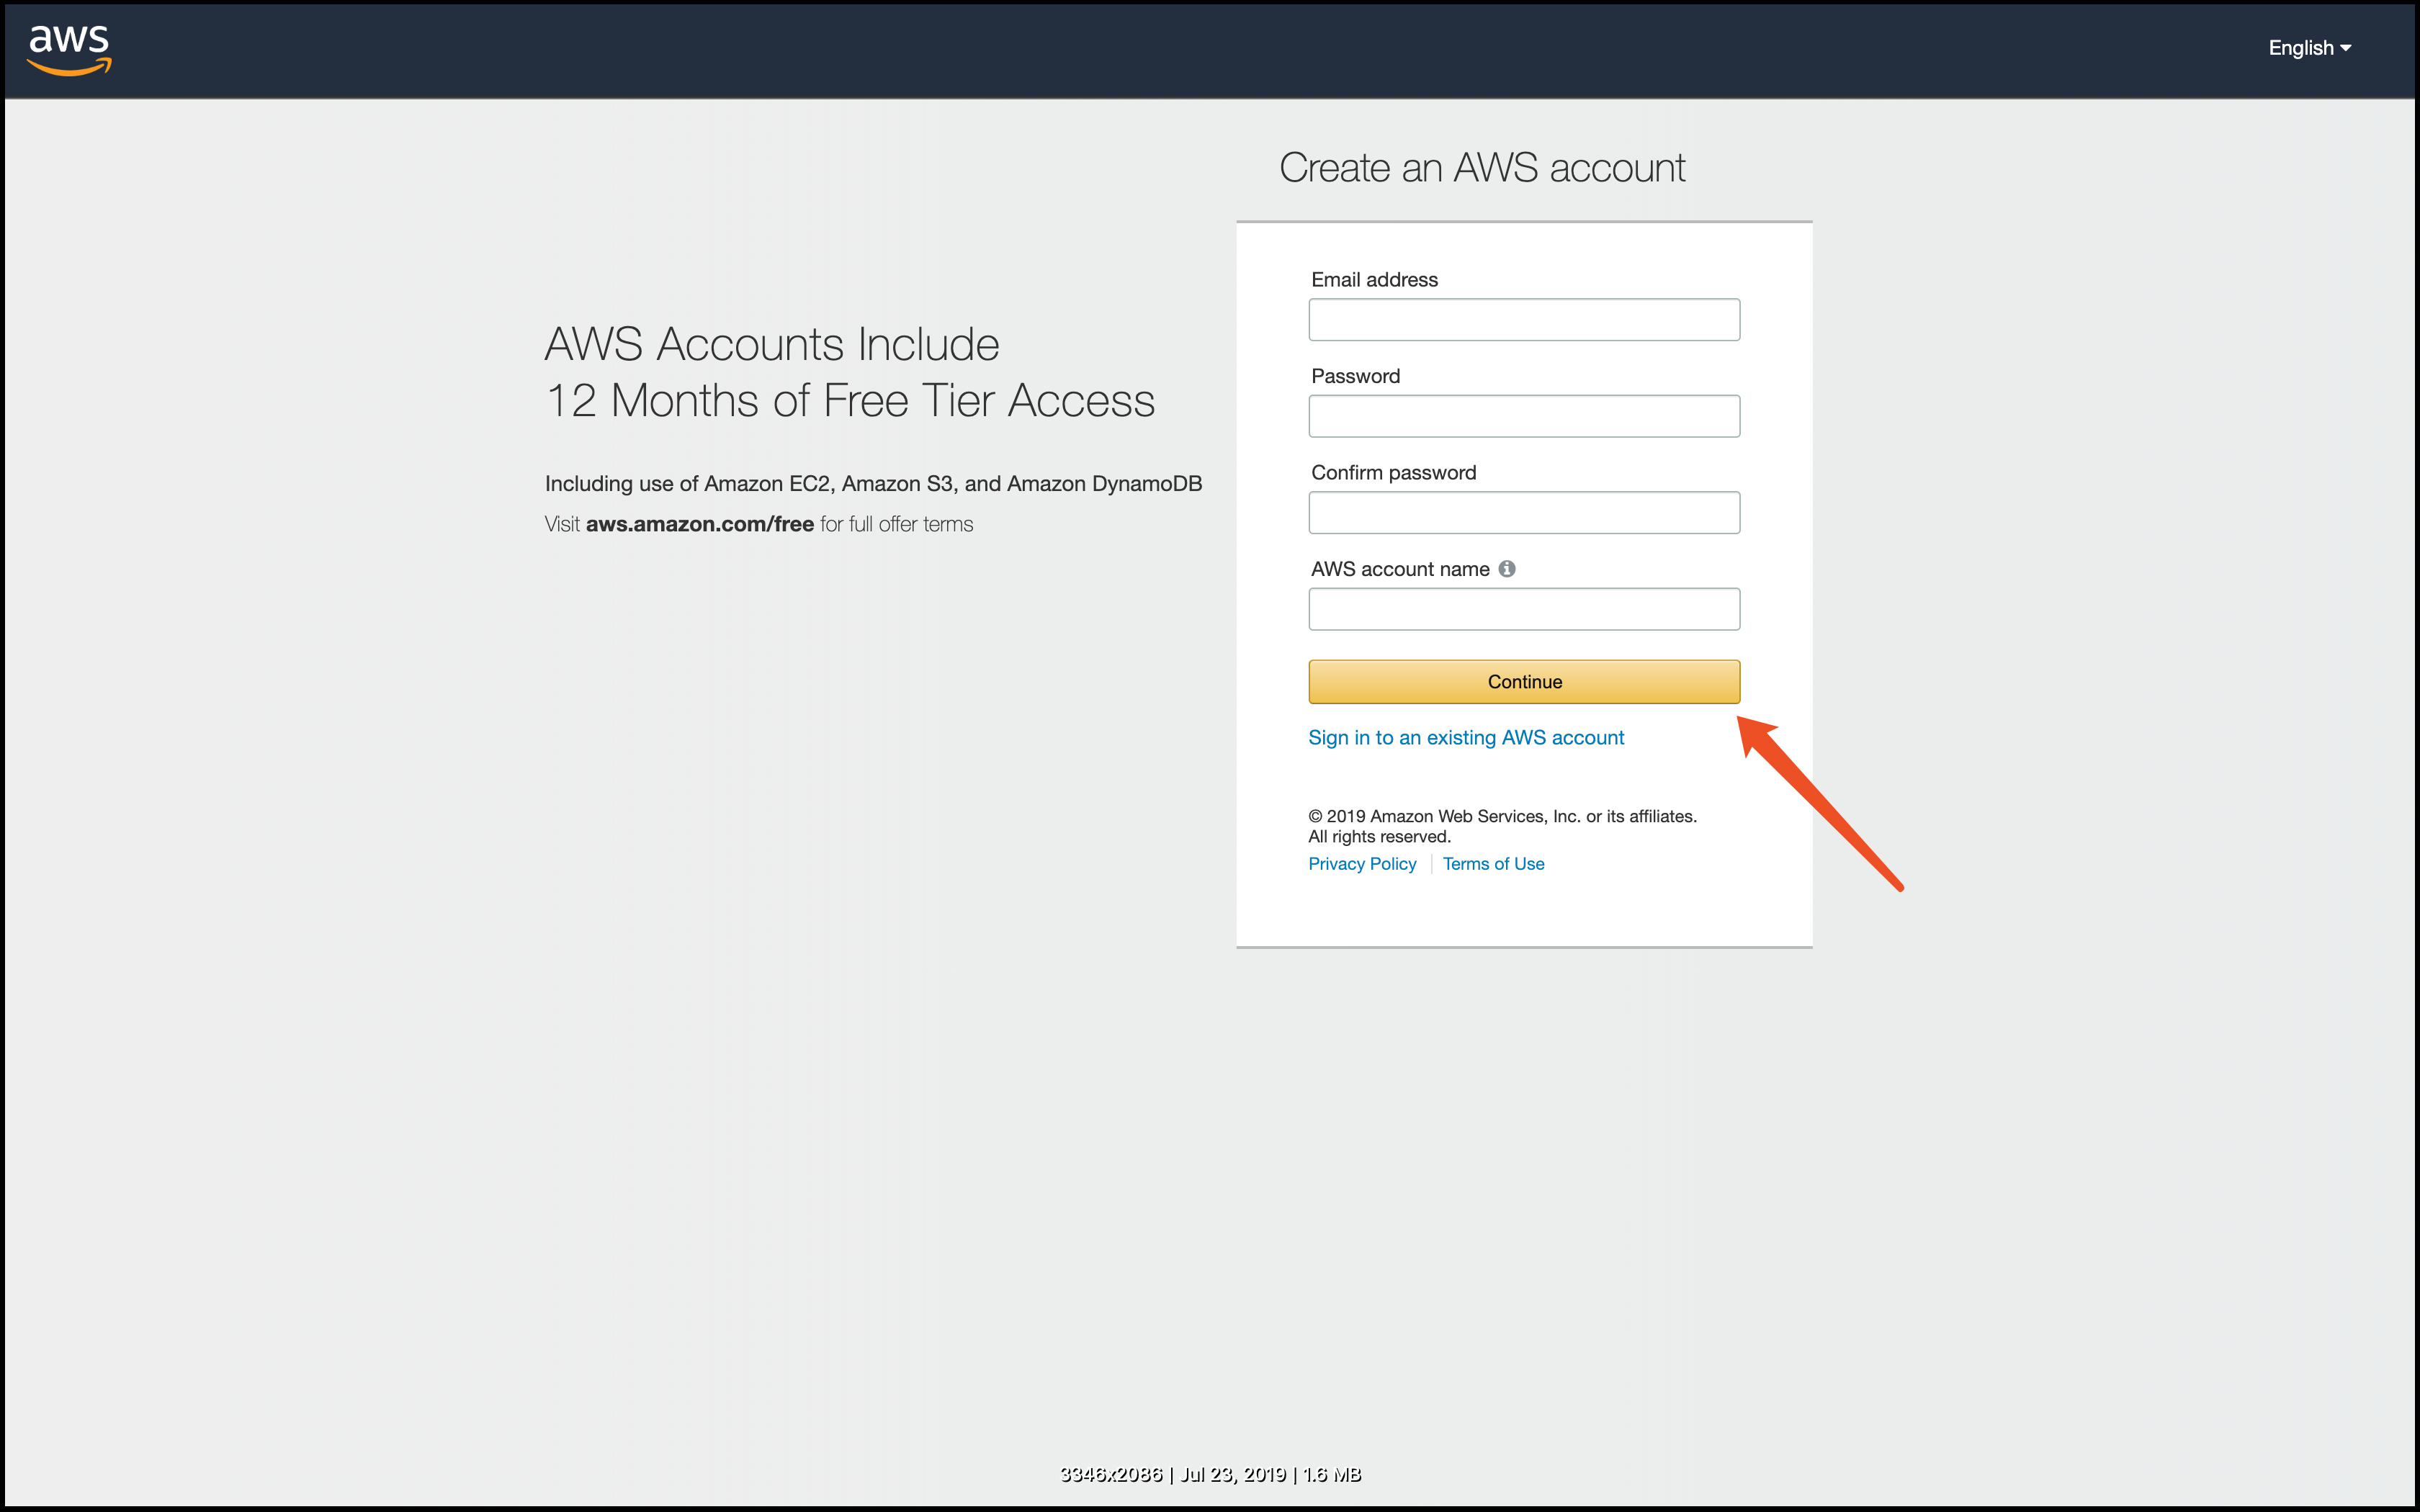Focus the Email address field
2420x1512 pixels.
(1523, 320)
